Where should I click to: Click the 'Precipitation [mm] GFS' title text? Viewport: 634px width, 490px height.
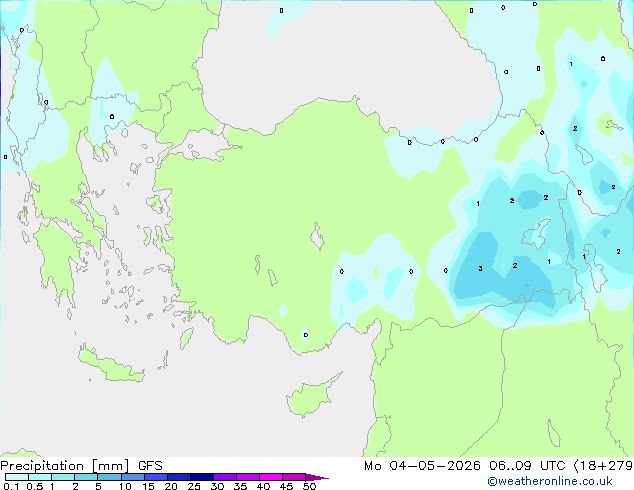(81, 466)
